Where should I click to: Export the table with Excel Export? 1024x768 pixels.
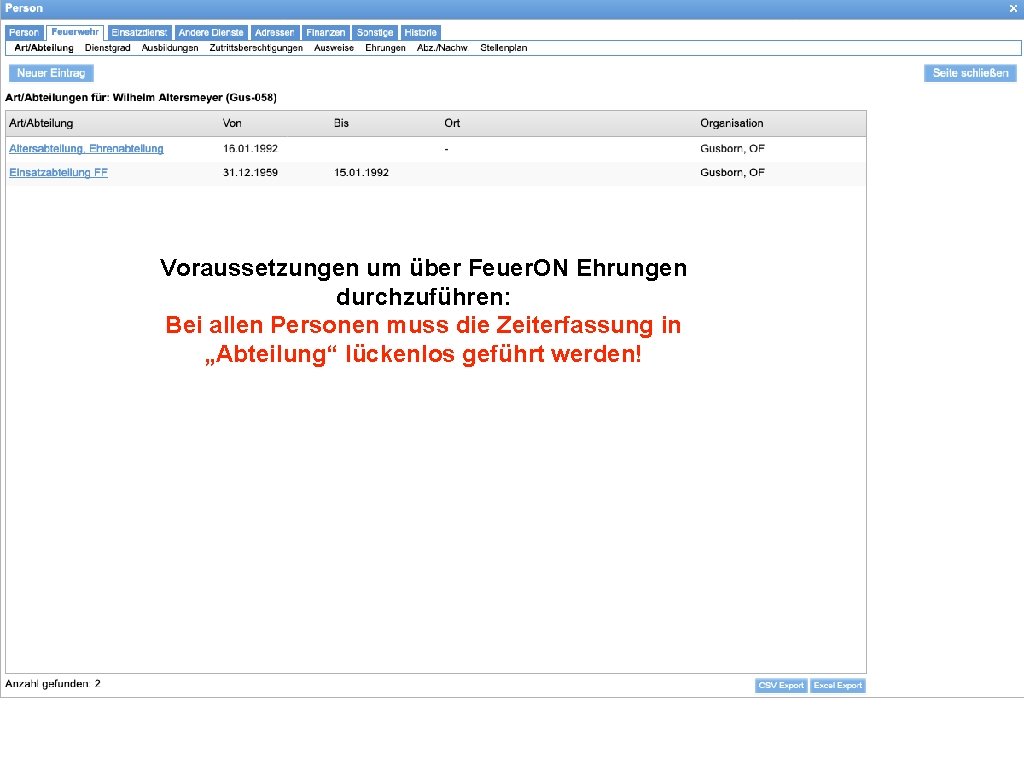(x=838, y=685)
